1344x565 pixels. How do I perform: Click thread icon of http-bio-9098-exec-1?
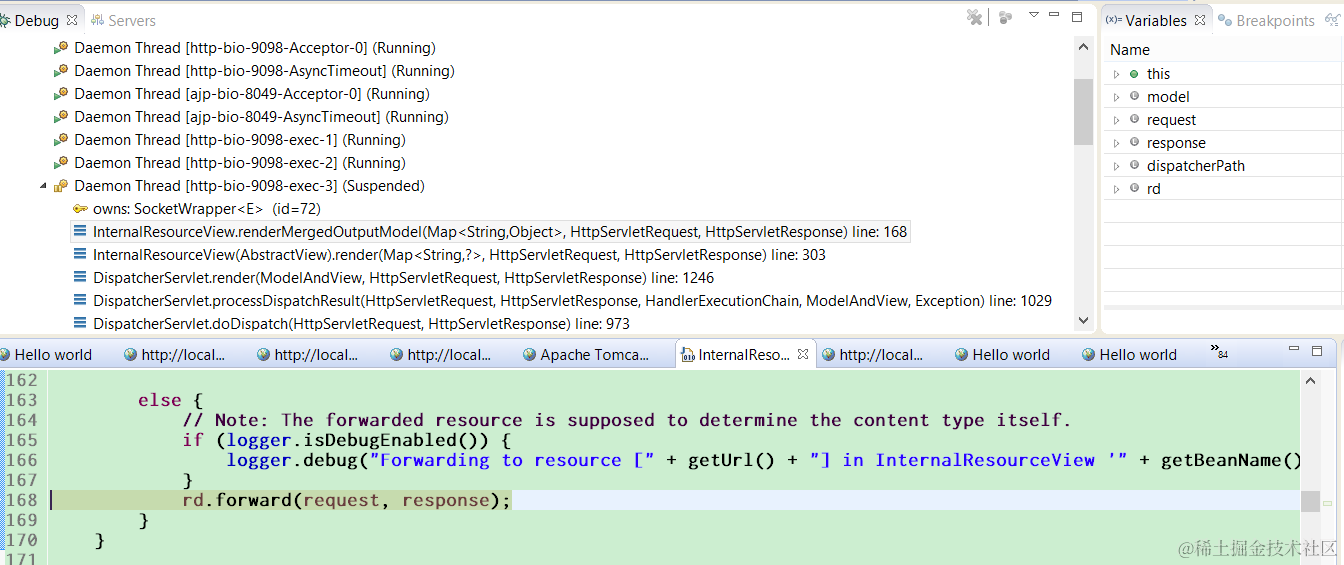[x=61, y=140]
